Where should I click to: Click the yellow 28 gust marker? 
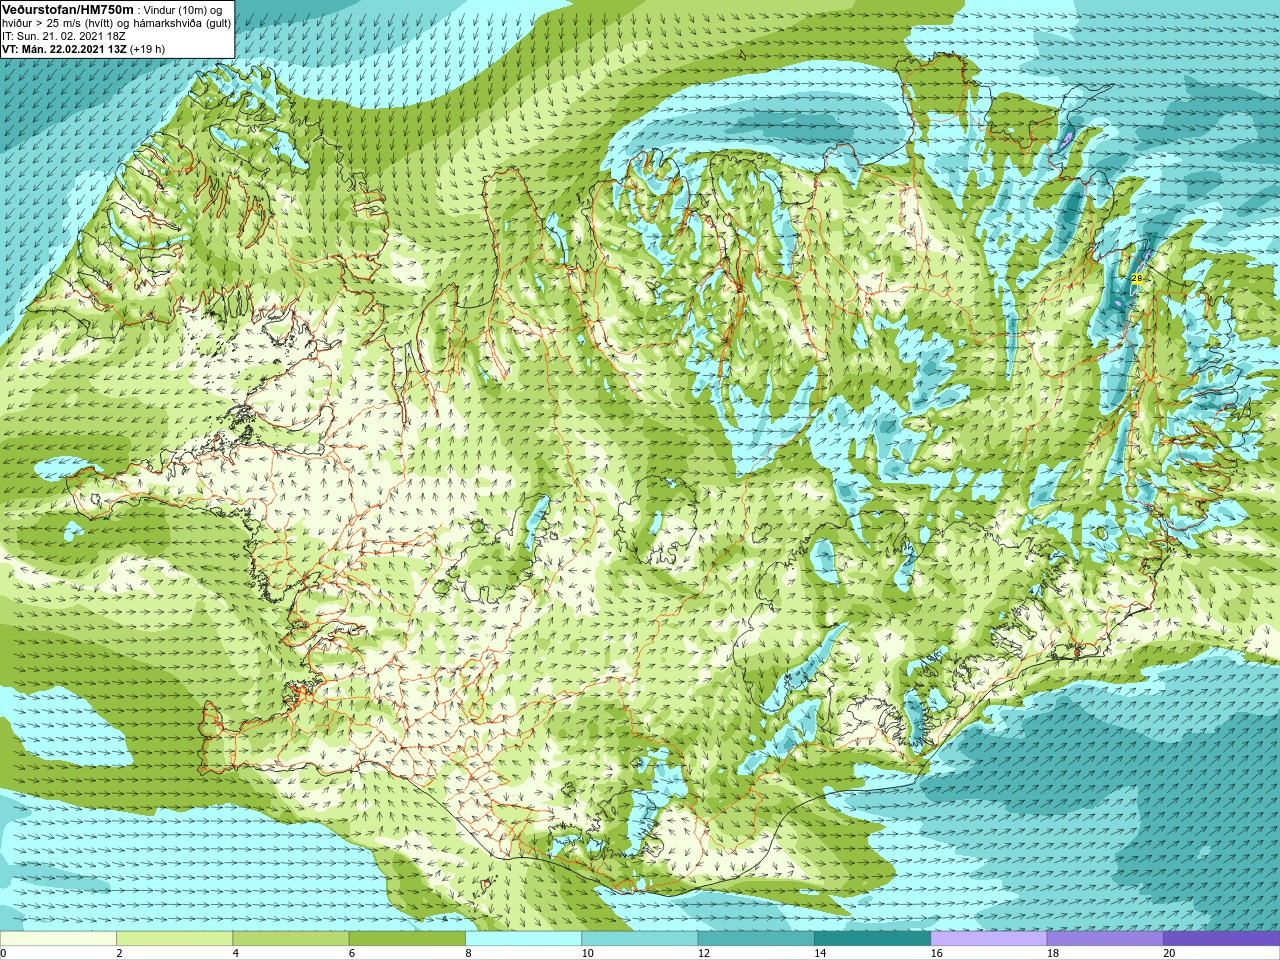pos(1136,278)
